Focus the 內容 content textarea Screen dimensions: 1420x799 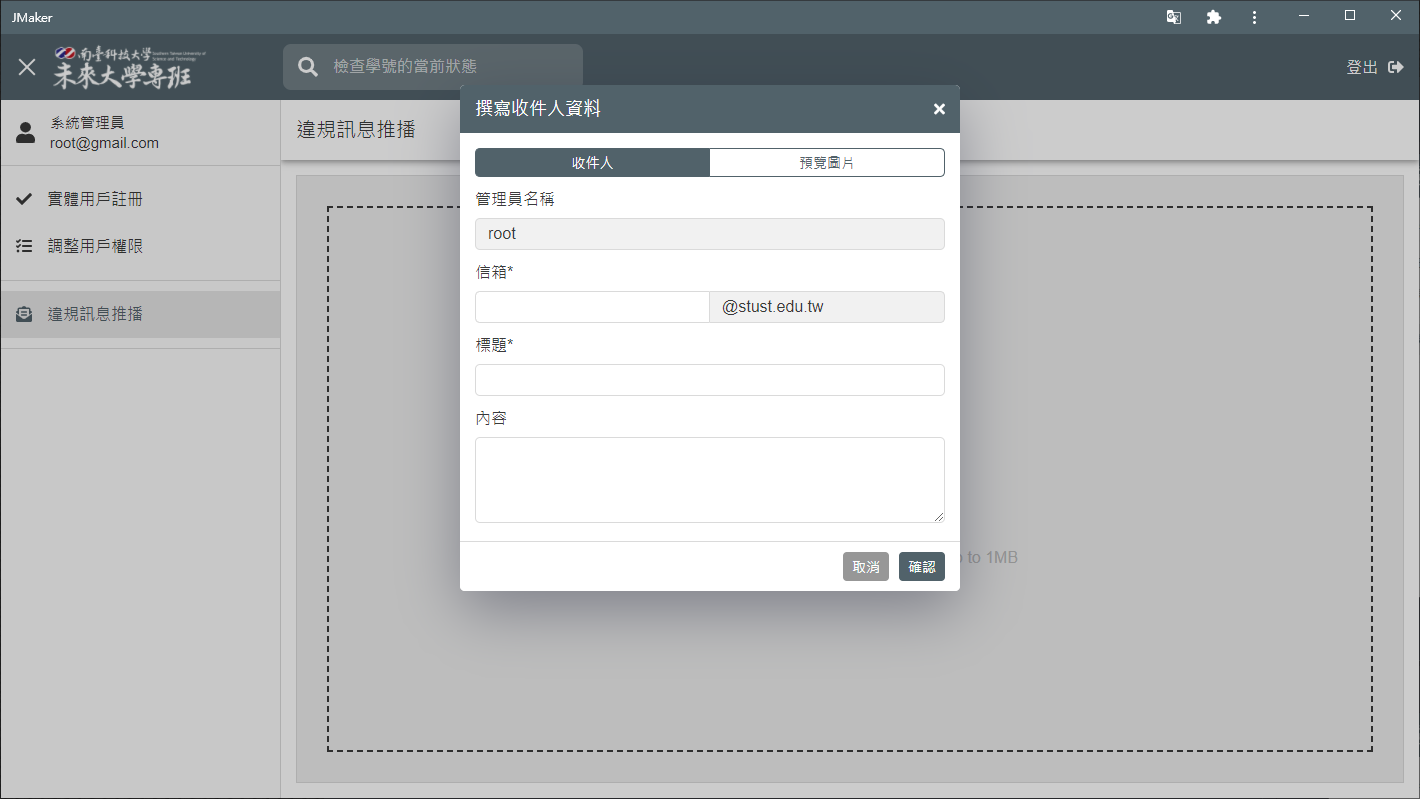tap(710, 480)
